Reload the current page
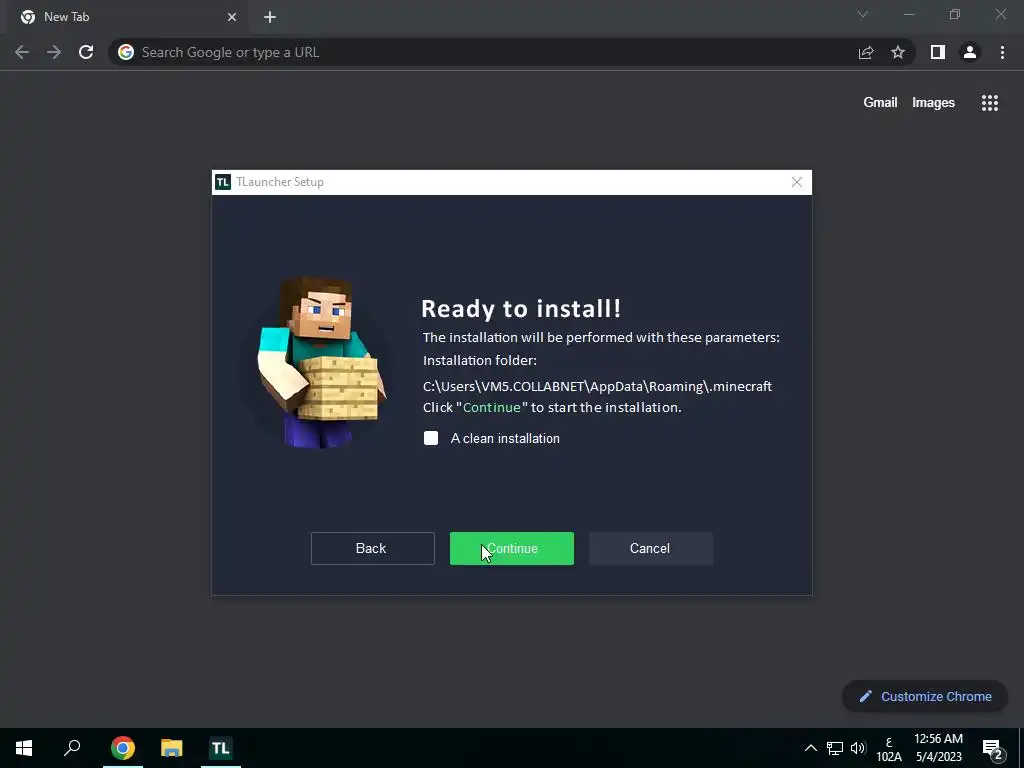Viewport: 1024px width, 768px height. tap(86, 52)
